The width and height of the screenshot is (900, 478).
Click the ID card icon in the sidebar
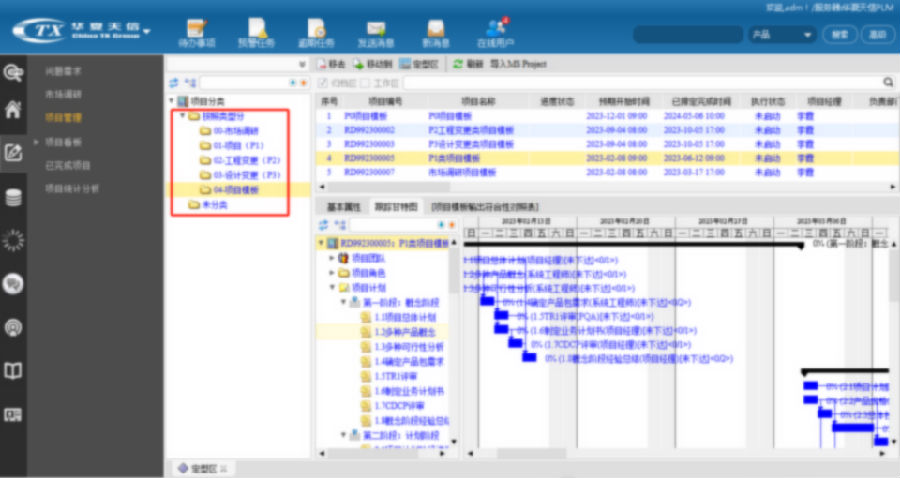tap(13, 415)
